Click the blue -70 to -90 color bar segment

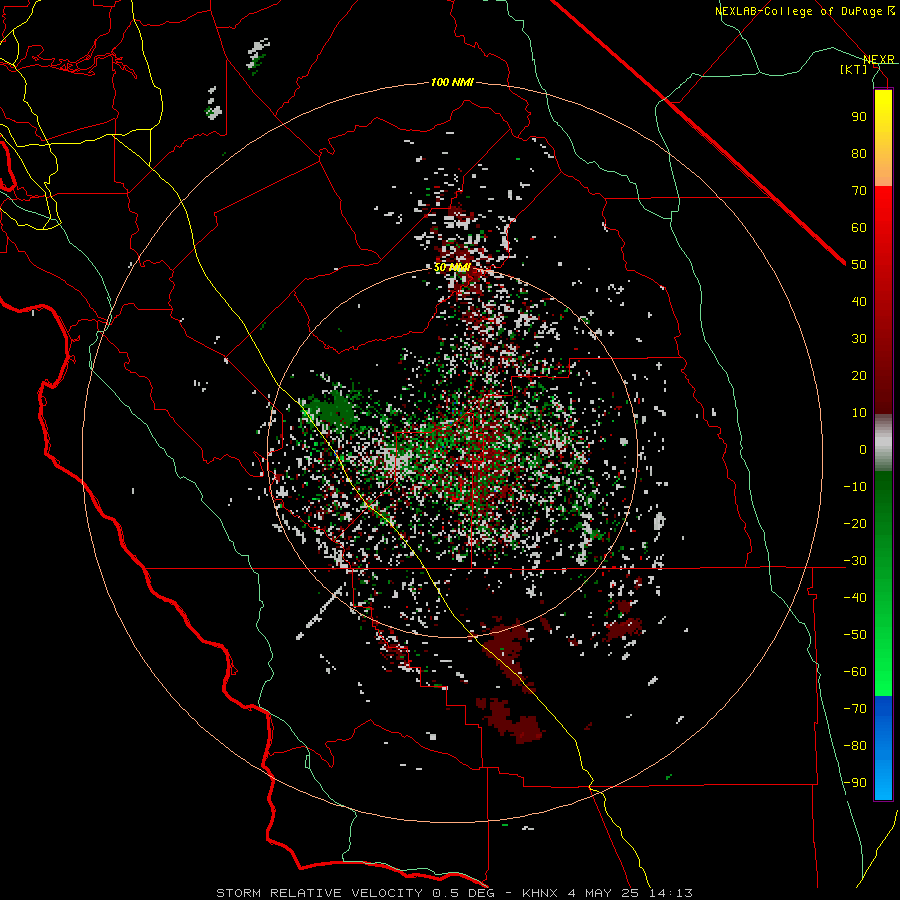point(883,748)
